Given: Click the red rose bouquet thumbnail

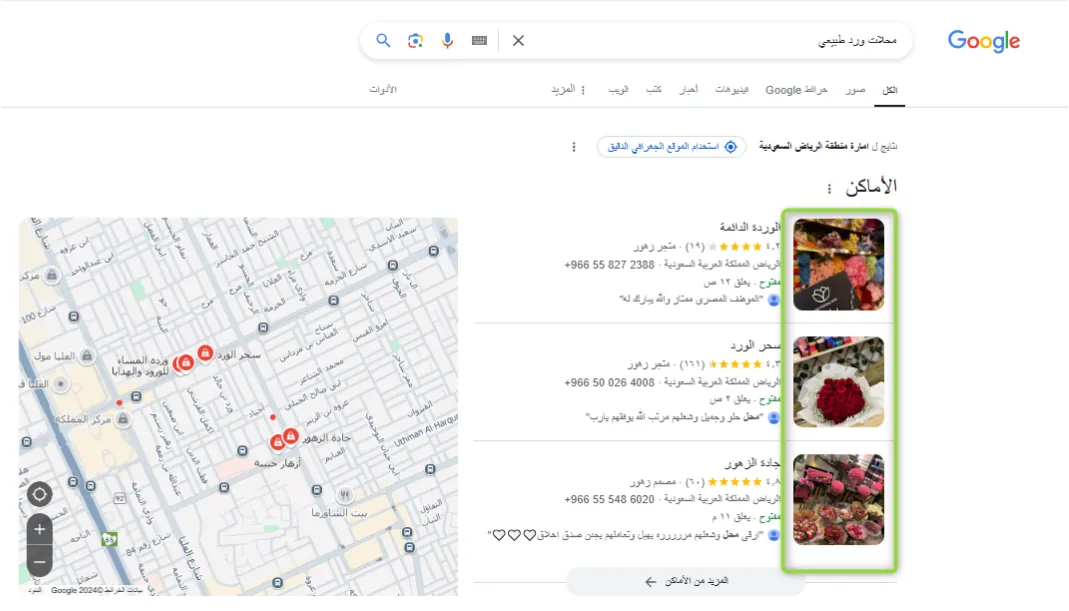Looking at the screenshot, I should pyautogui.click(x=839, y=382).
